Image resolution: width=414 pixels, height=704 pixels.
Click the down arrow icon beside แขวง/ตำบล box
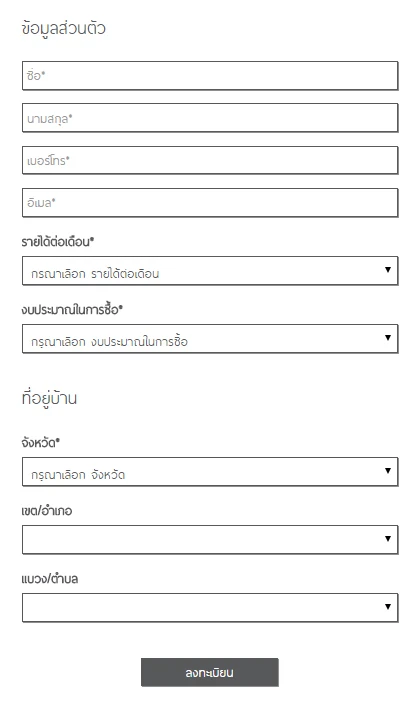click(388, 606)
